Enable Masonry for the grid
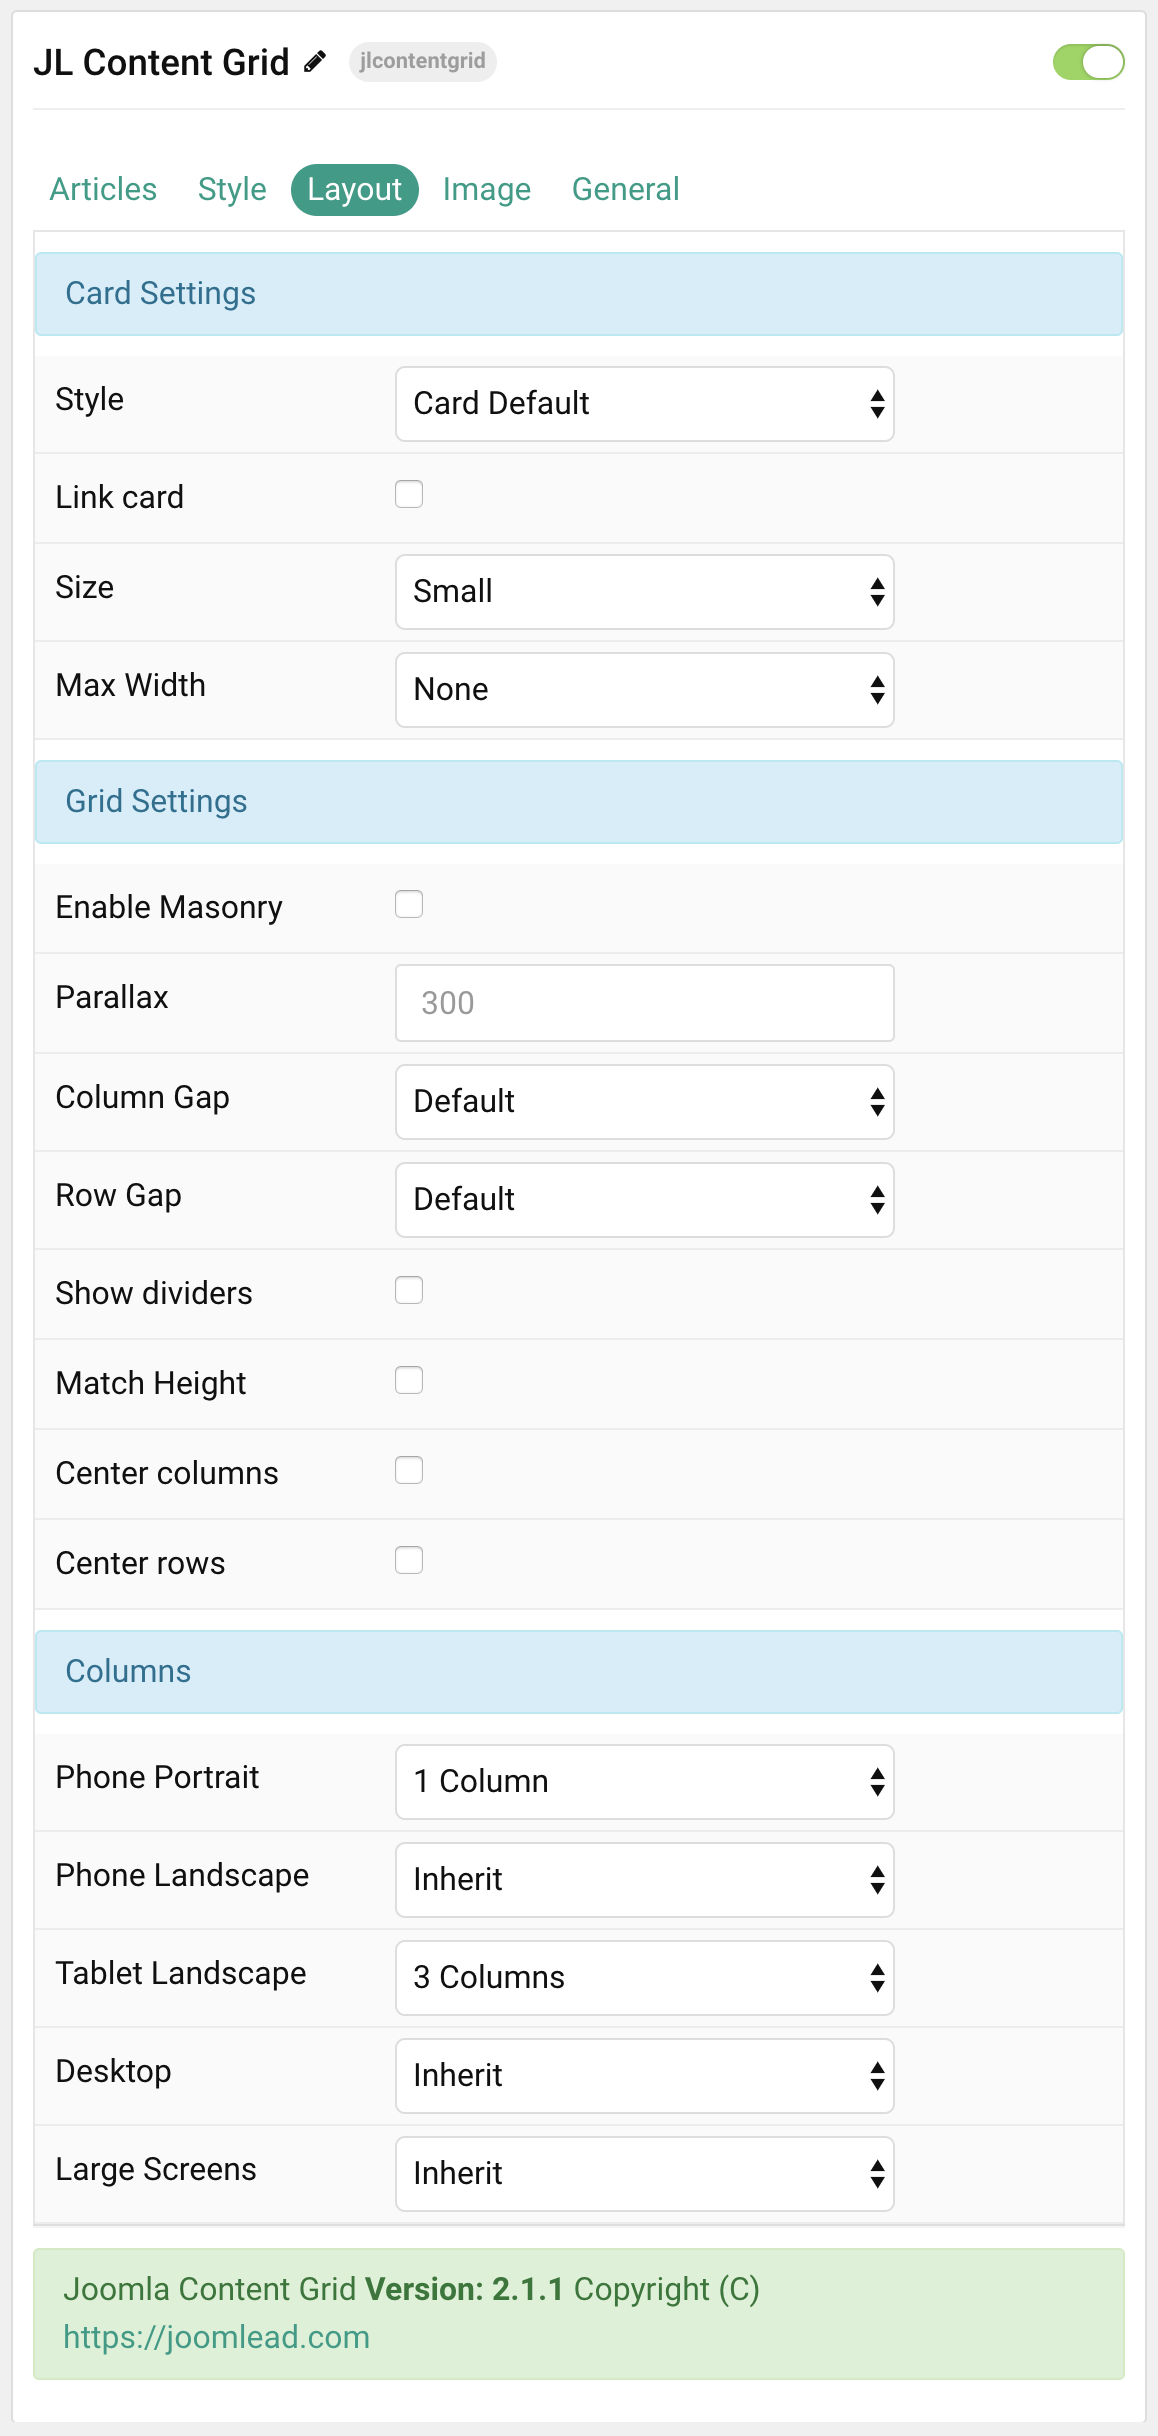 click(409, 904)
